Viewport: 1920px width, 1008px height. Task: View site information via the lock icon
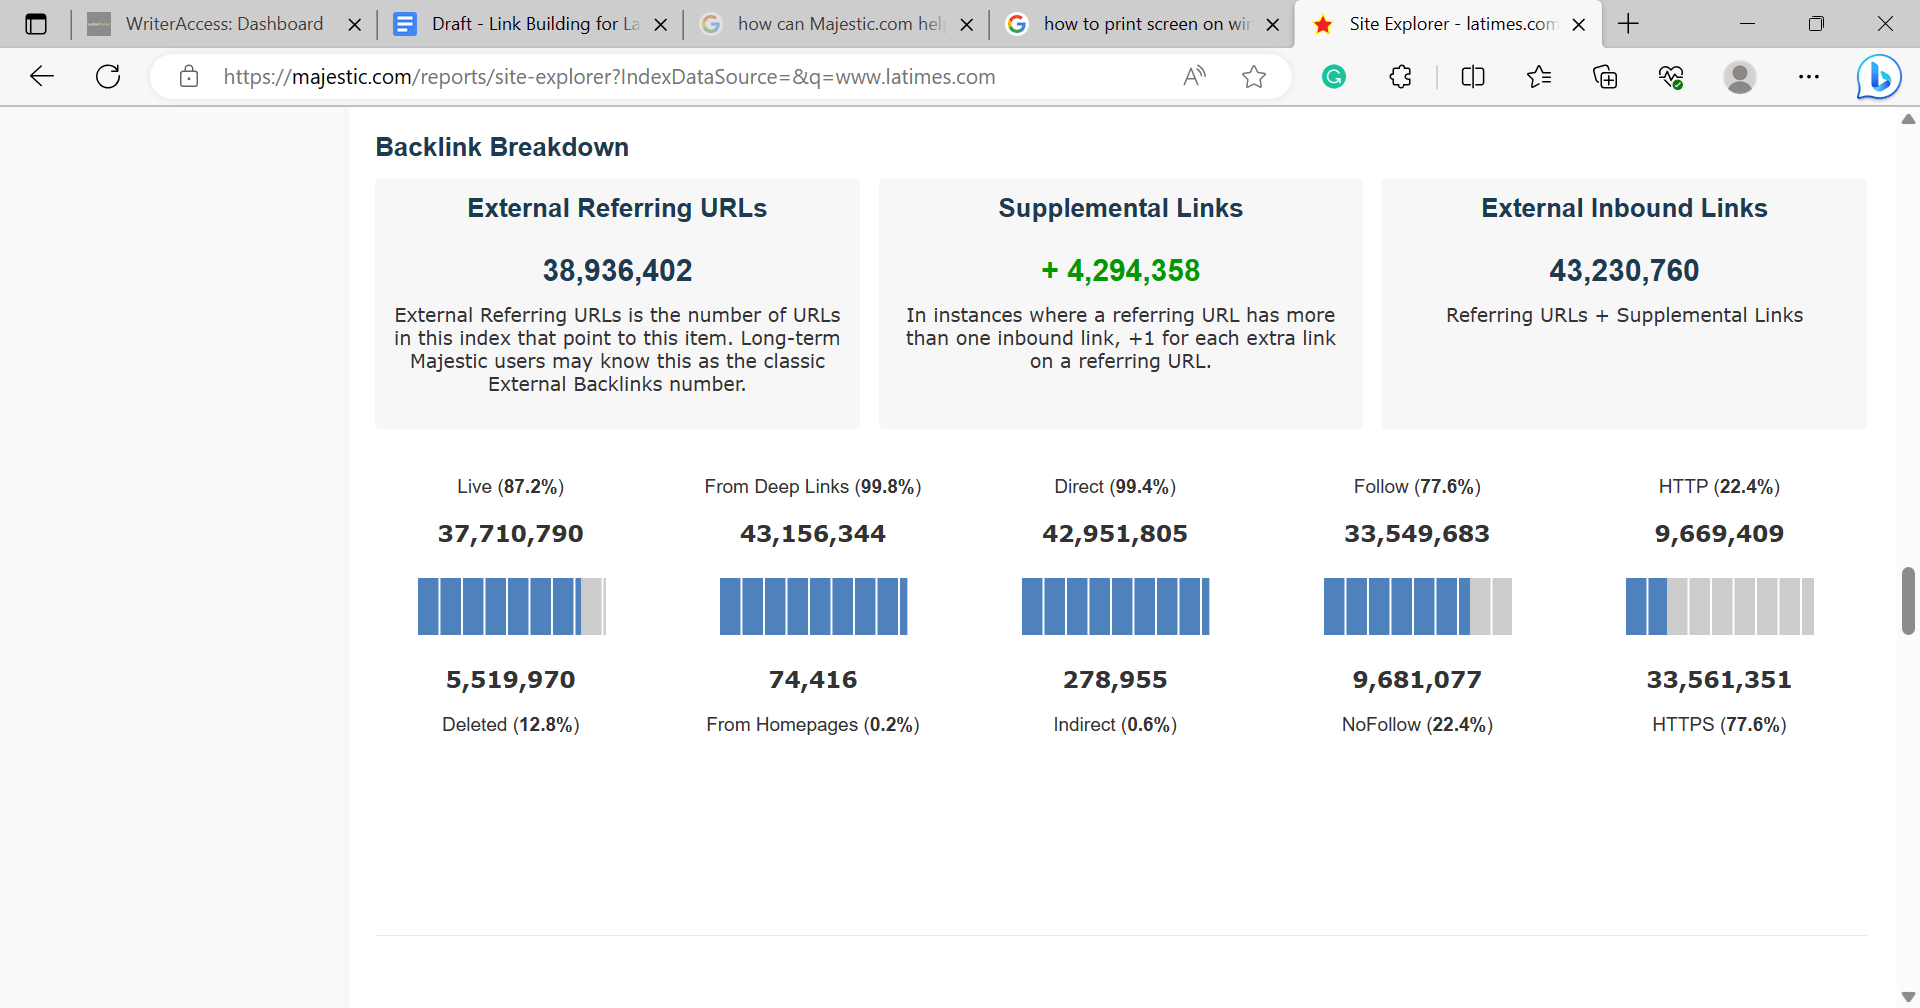point(189,76)
